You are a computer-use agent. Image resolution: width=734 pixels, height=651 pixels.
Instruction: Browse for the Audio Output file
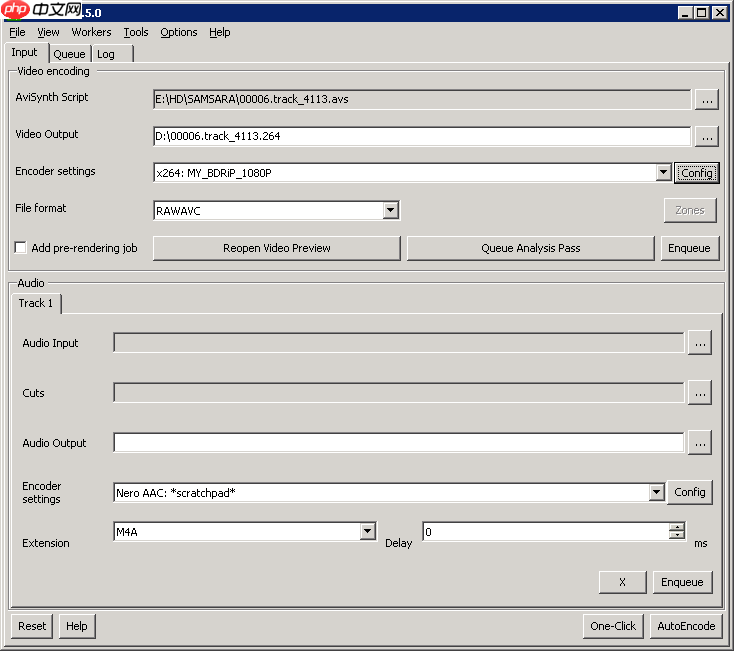699,442
